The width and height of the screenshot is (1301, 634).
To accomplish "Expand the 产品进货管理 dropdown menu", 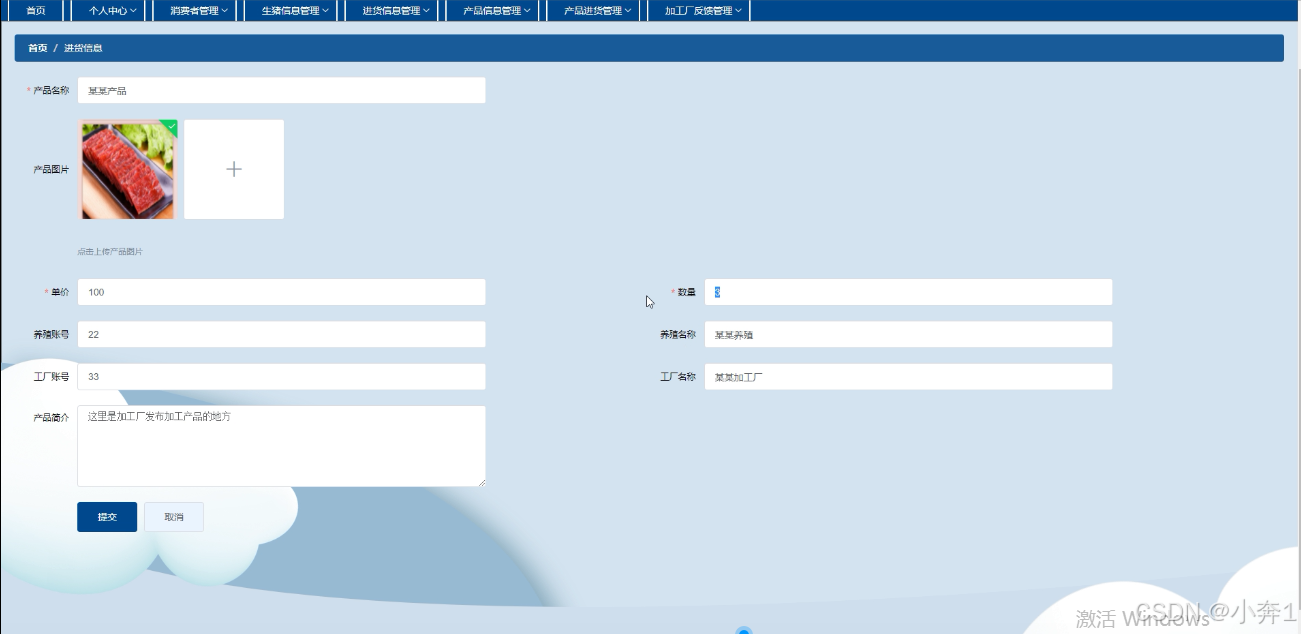I will coord(593,11).
